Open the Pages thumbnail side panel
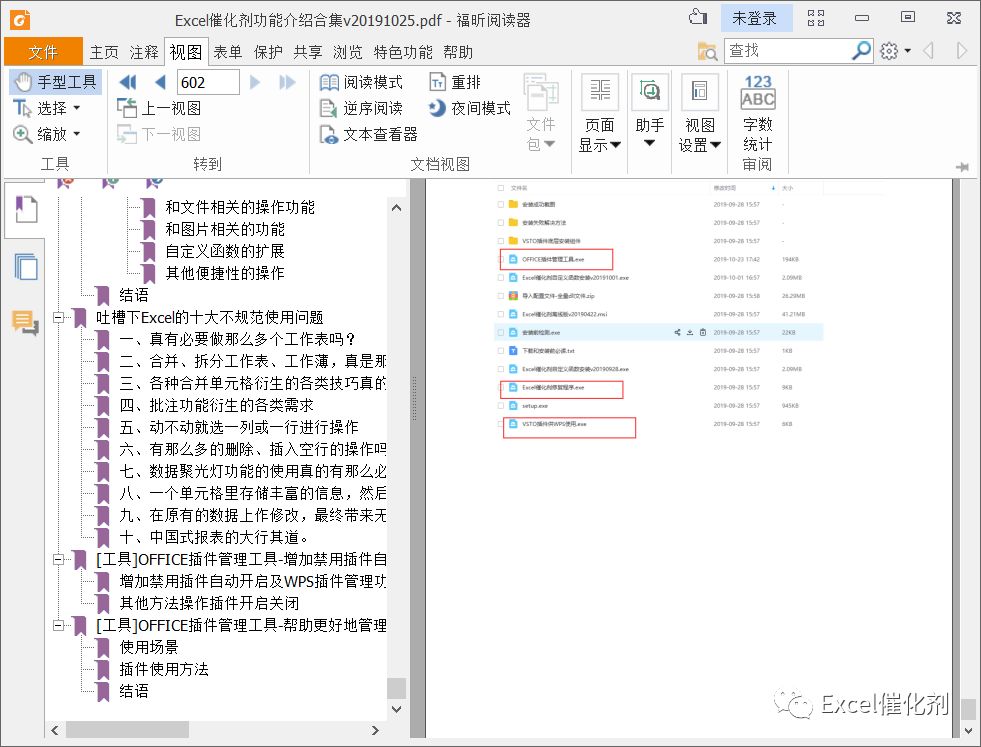This screenshot has height=747, width=981. (26, 267)
